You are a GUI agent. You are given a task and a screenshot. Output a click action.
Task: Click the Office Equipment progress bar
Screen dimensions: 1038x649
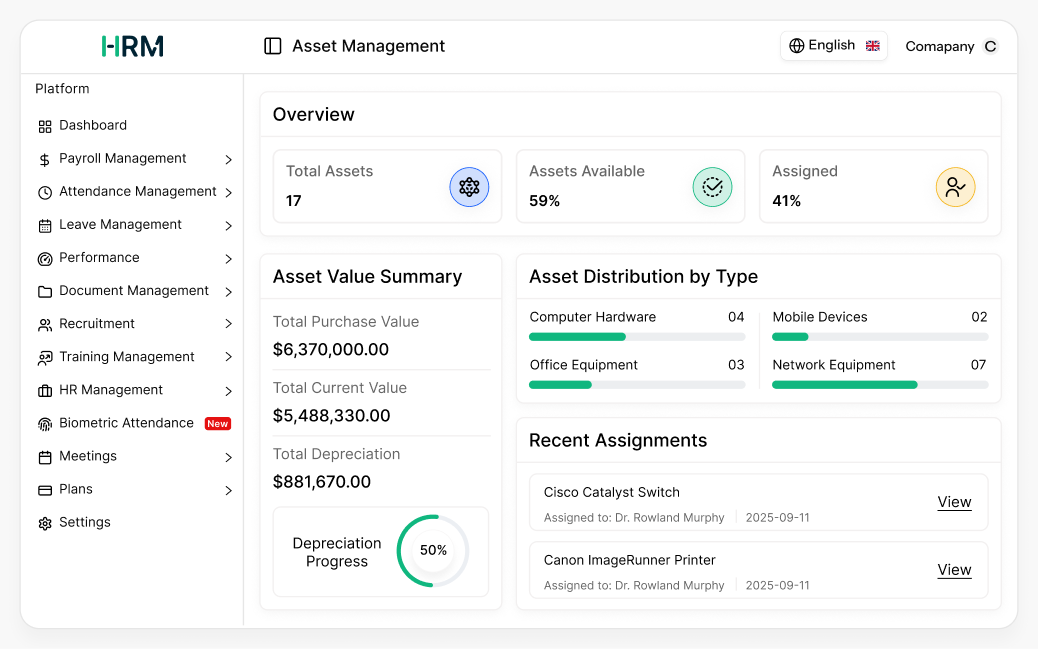(x=637, y=385)
